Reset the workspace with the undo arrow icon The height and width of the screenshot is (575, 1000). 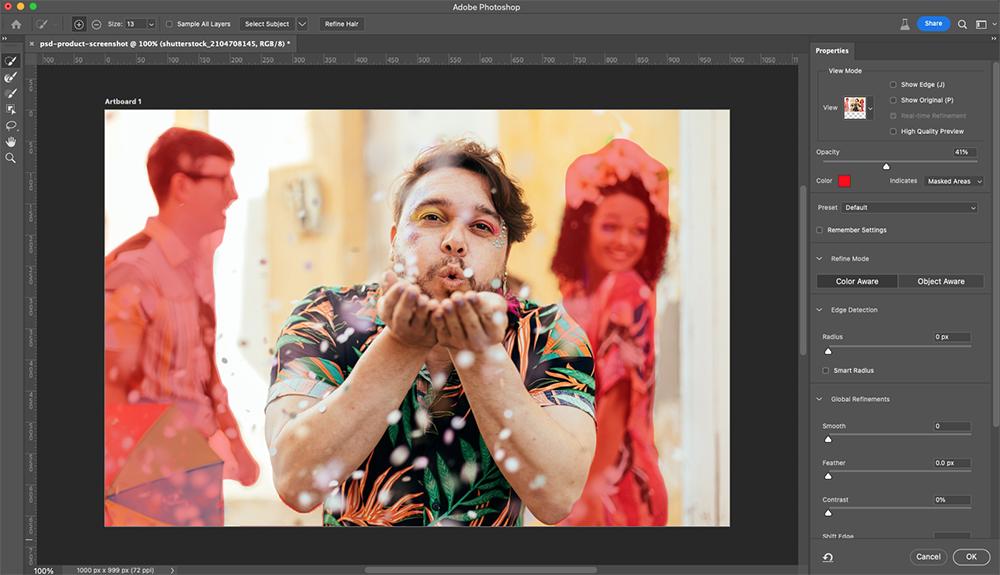(x=828, y=557)
